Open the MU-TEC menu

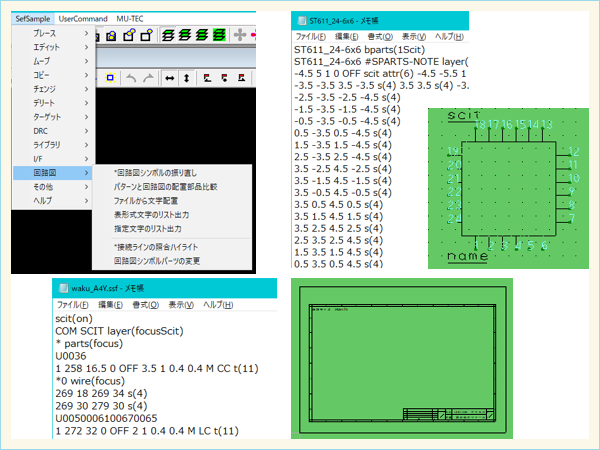point(132,18)
